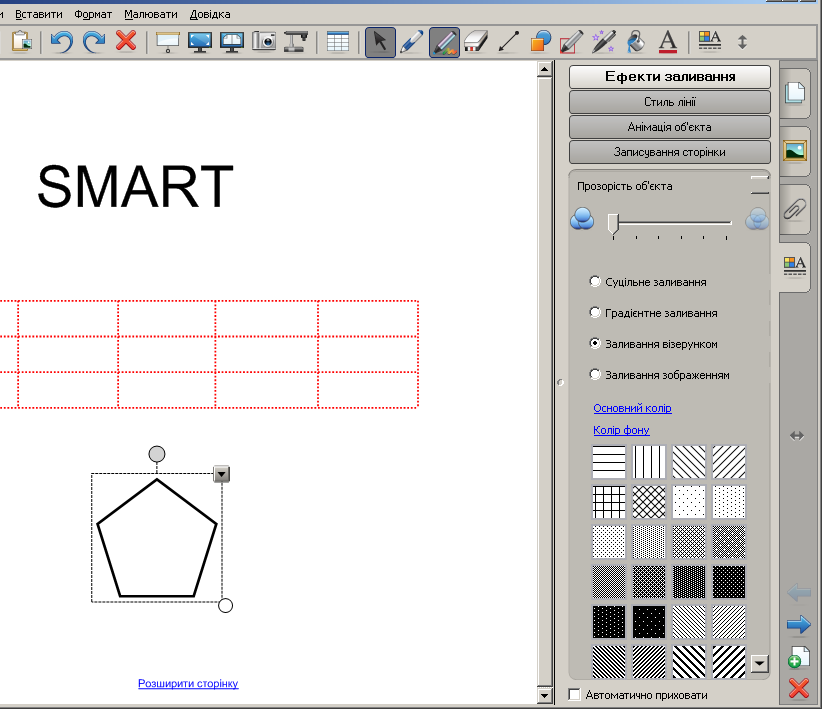Choose the horizontal lines pattern swatch
The width and height of the screenshot is (822, 709).
tap(609, 462)
